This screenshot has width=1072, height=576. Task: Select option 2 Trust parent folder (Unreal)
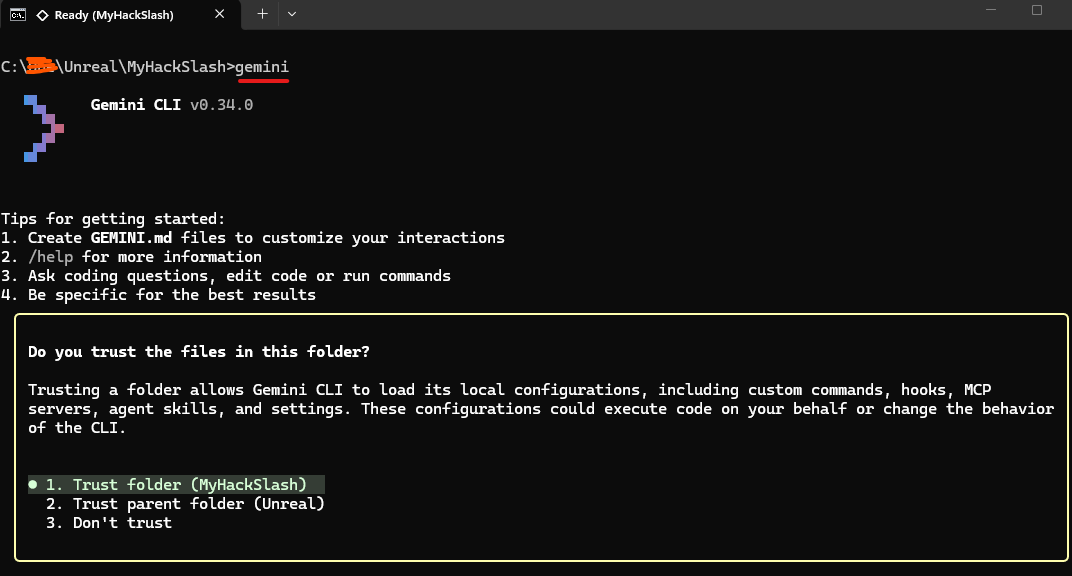click(x=185, y=504)
